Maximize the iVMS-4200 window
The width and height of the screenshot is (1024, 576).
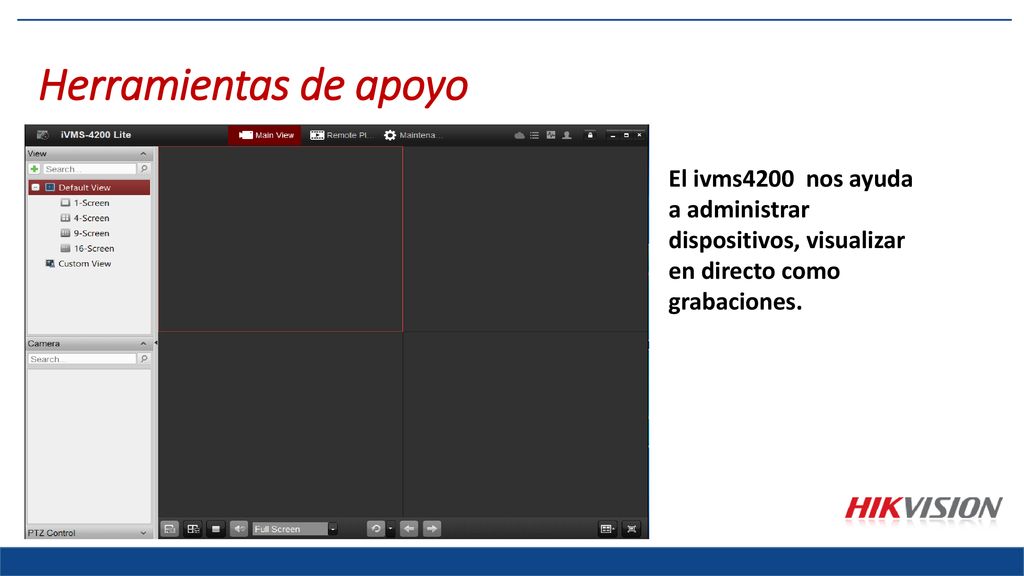tap(626, 135)
